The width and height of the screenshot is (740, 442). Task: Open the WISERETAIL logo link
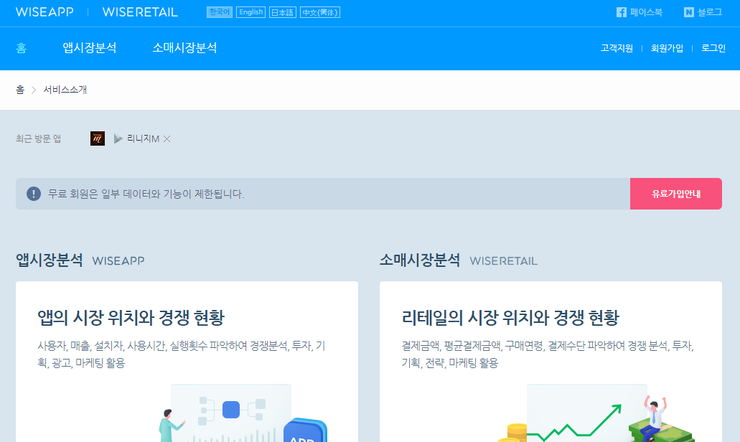click(x=140, y=12)
